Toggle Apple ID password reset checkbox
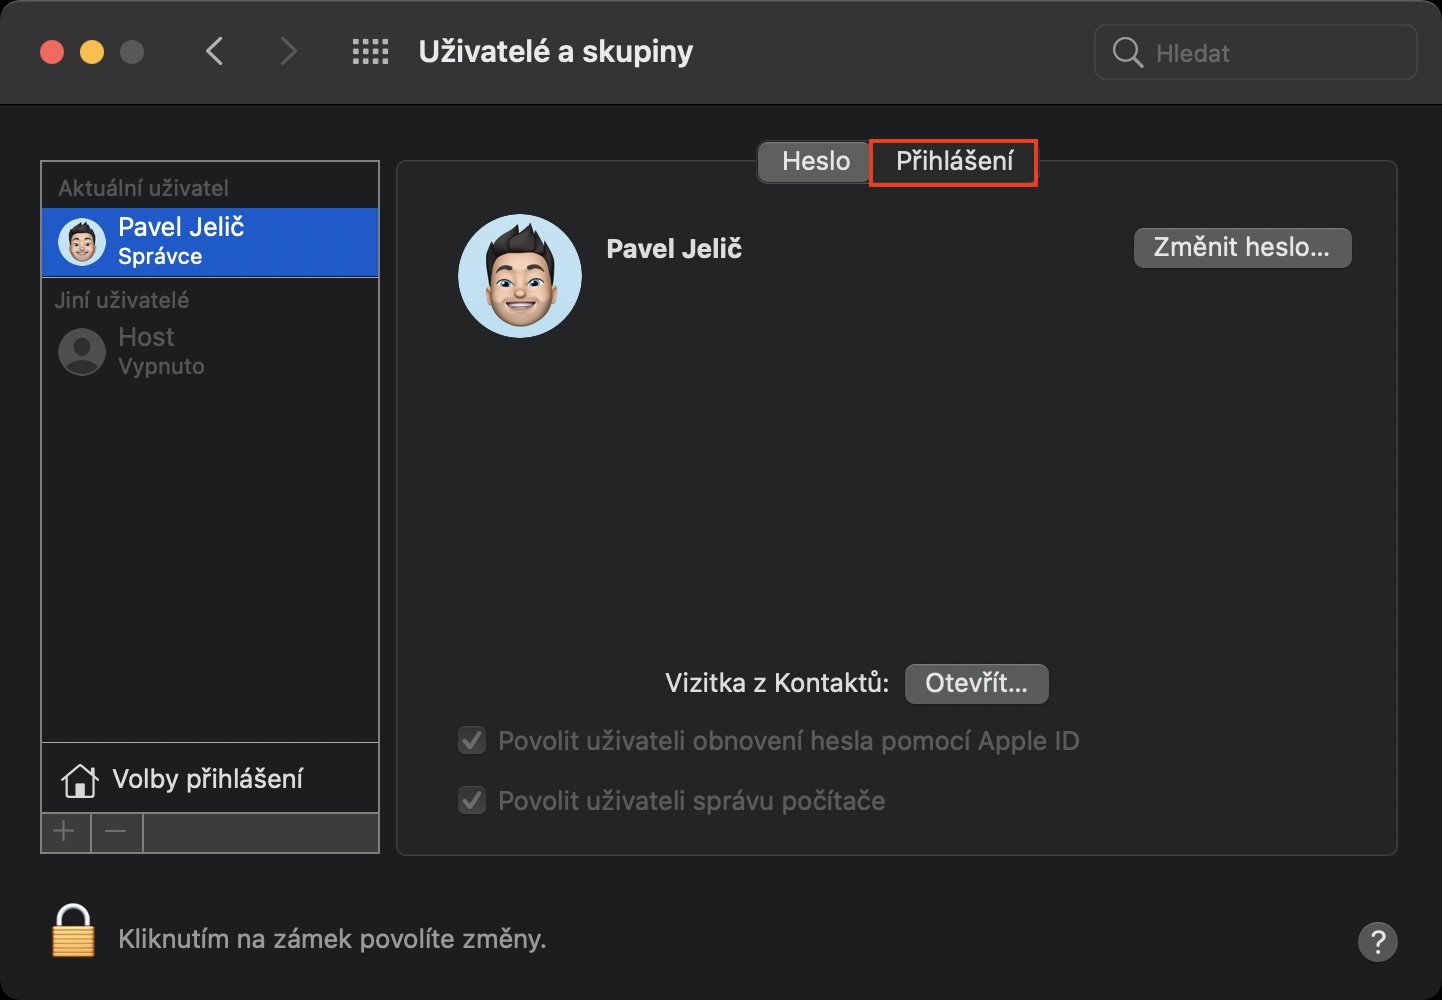Screen dimensions: 1442x1000 [x=472, y=741]
